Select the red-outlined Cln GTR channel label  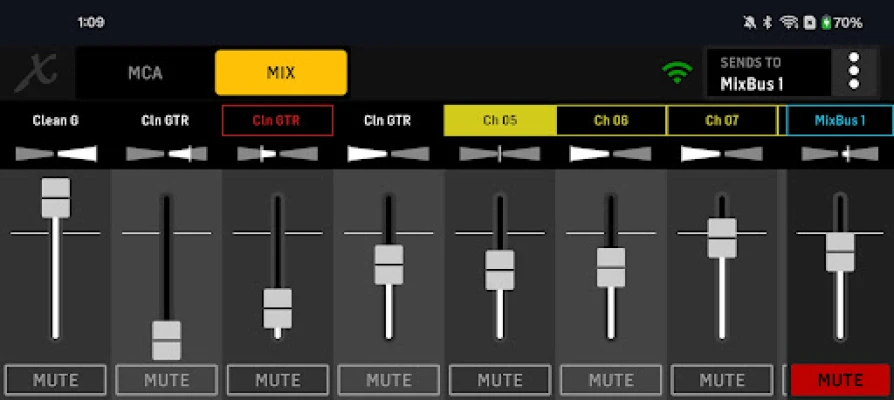pyautogui.click(x=277, y=121)
